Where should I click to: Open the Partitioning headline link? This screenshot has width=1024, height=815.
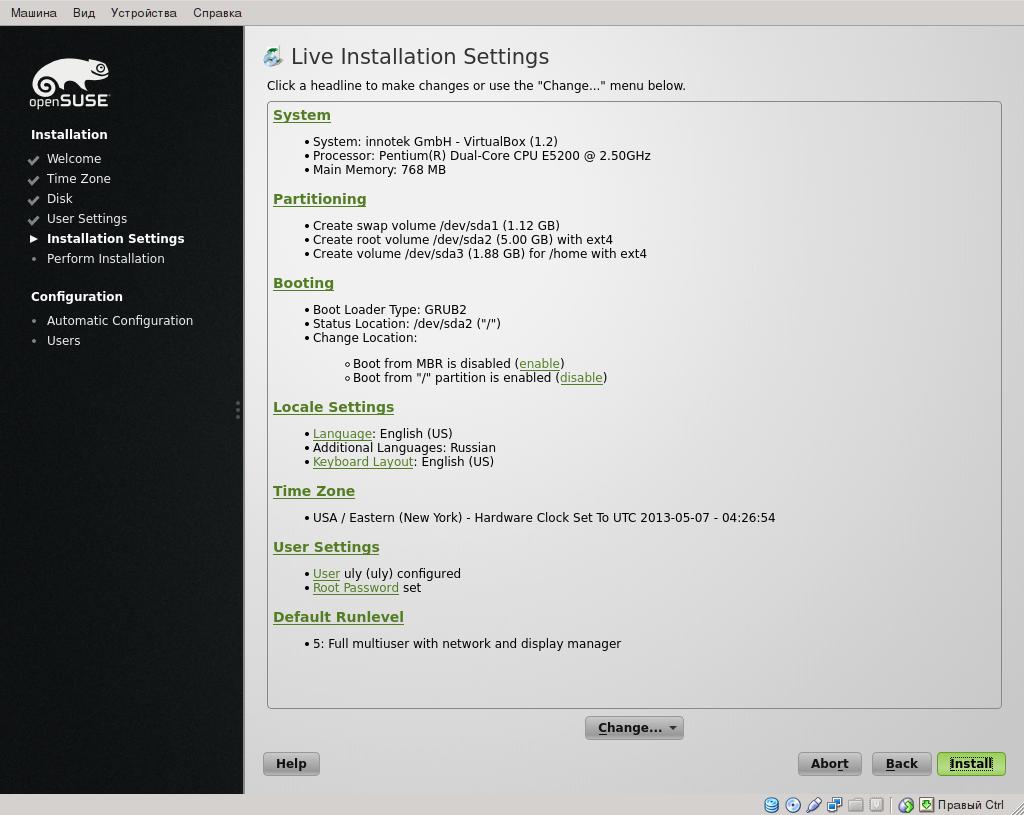pos(319,199)
